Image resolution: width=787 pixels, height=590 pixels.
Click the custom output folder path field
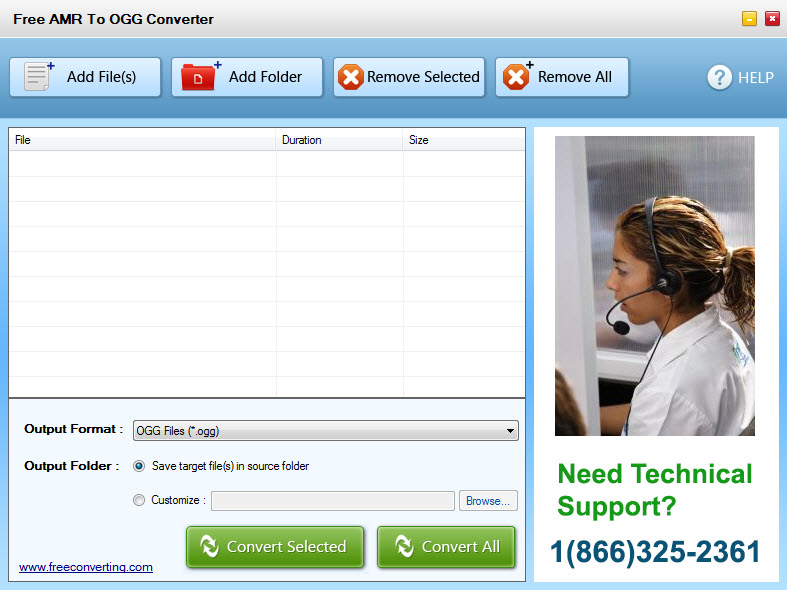click(x=333, y=501)
